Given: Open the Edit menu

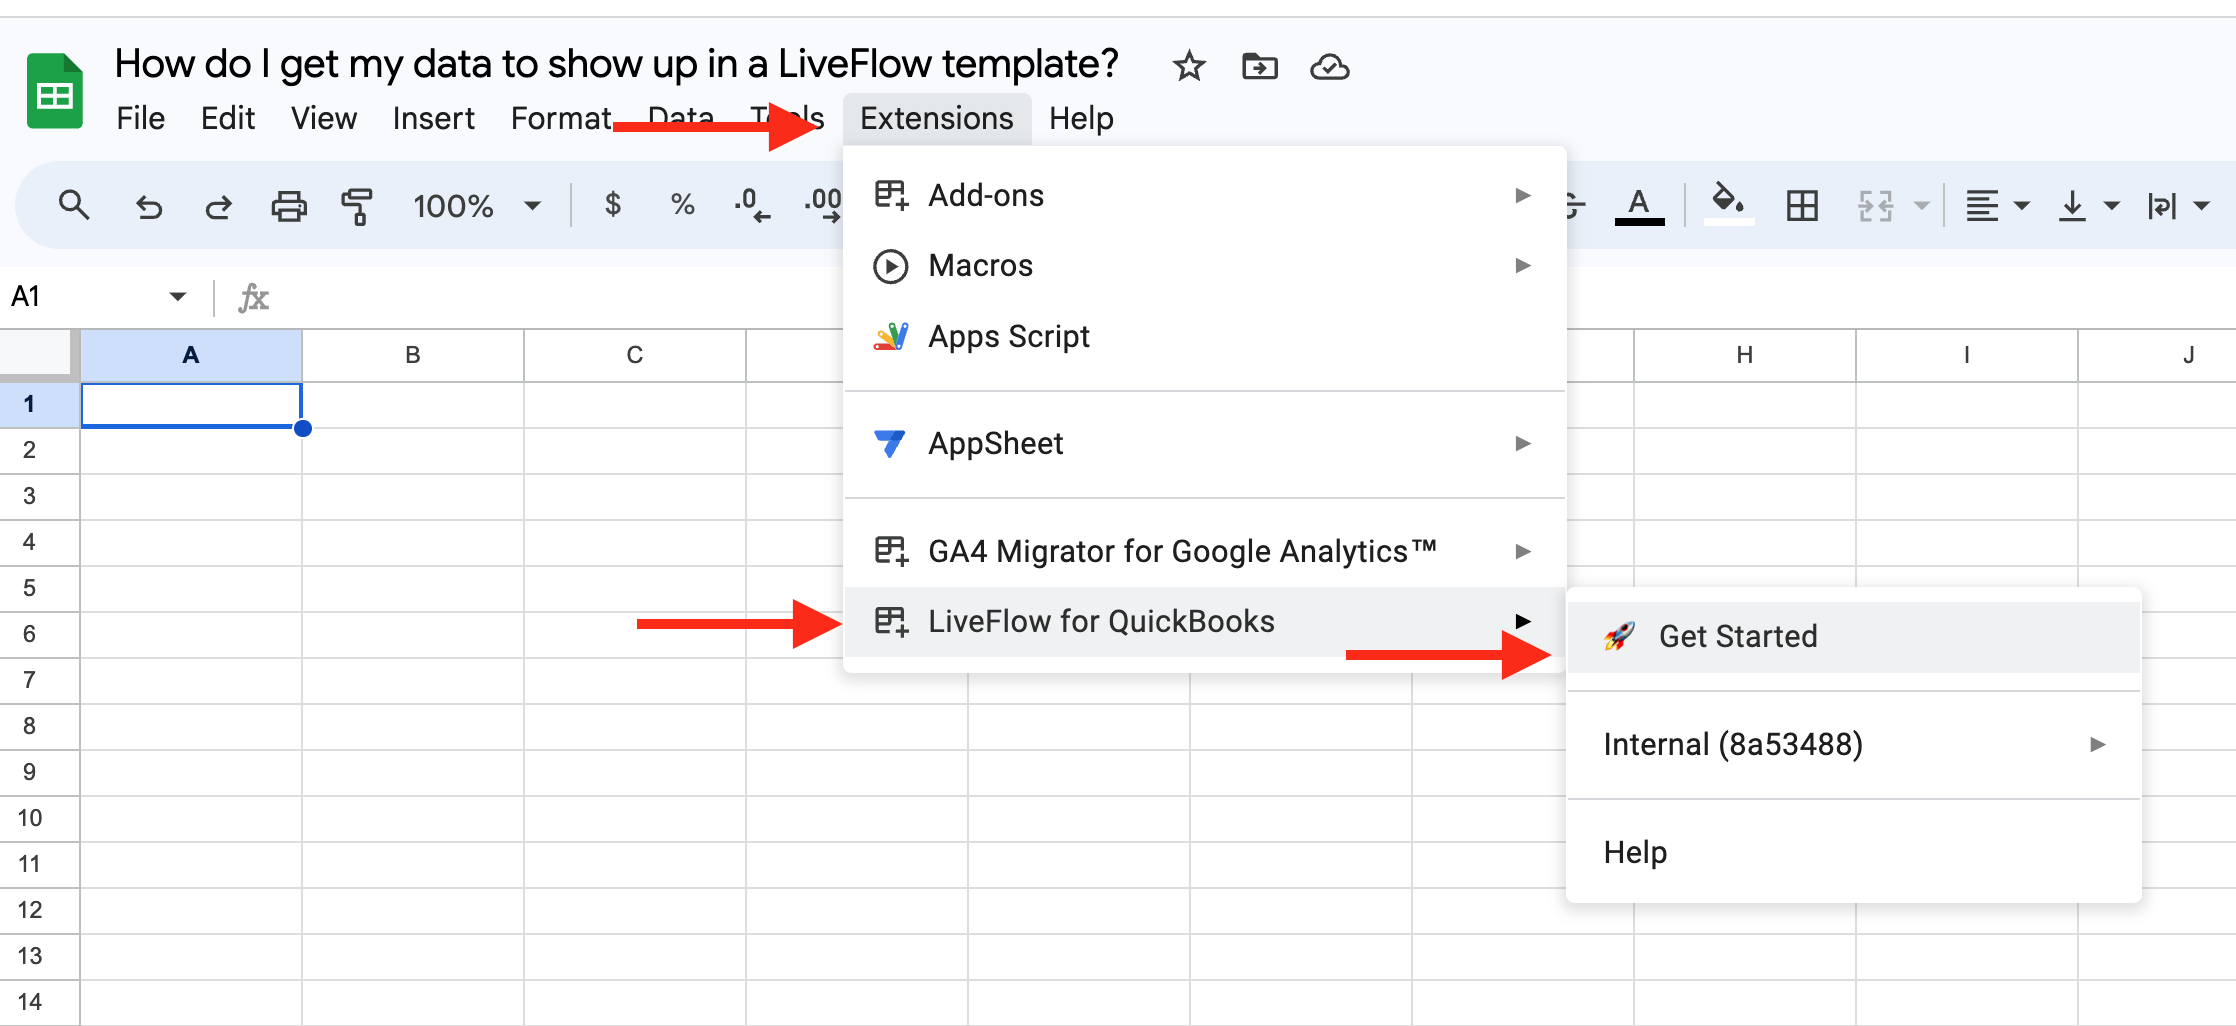Looking at the screenshot, I should pyautogui.click(x=228, y=118).
